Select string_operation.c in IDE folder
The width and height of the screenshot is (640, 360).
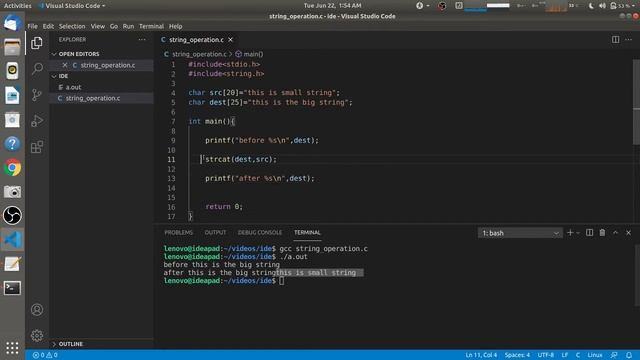pos(93,98)
